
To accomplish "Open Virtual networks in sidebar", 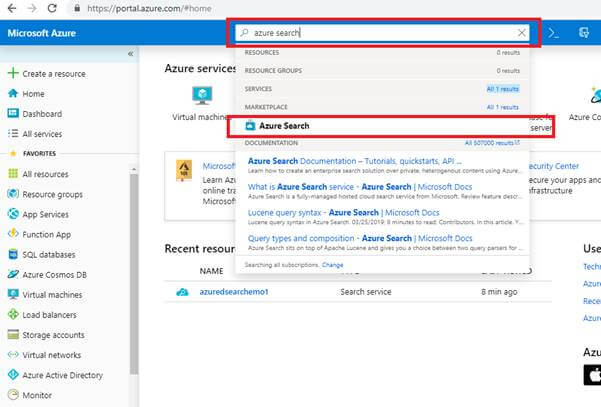I will 52,355.
